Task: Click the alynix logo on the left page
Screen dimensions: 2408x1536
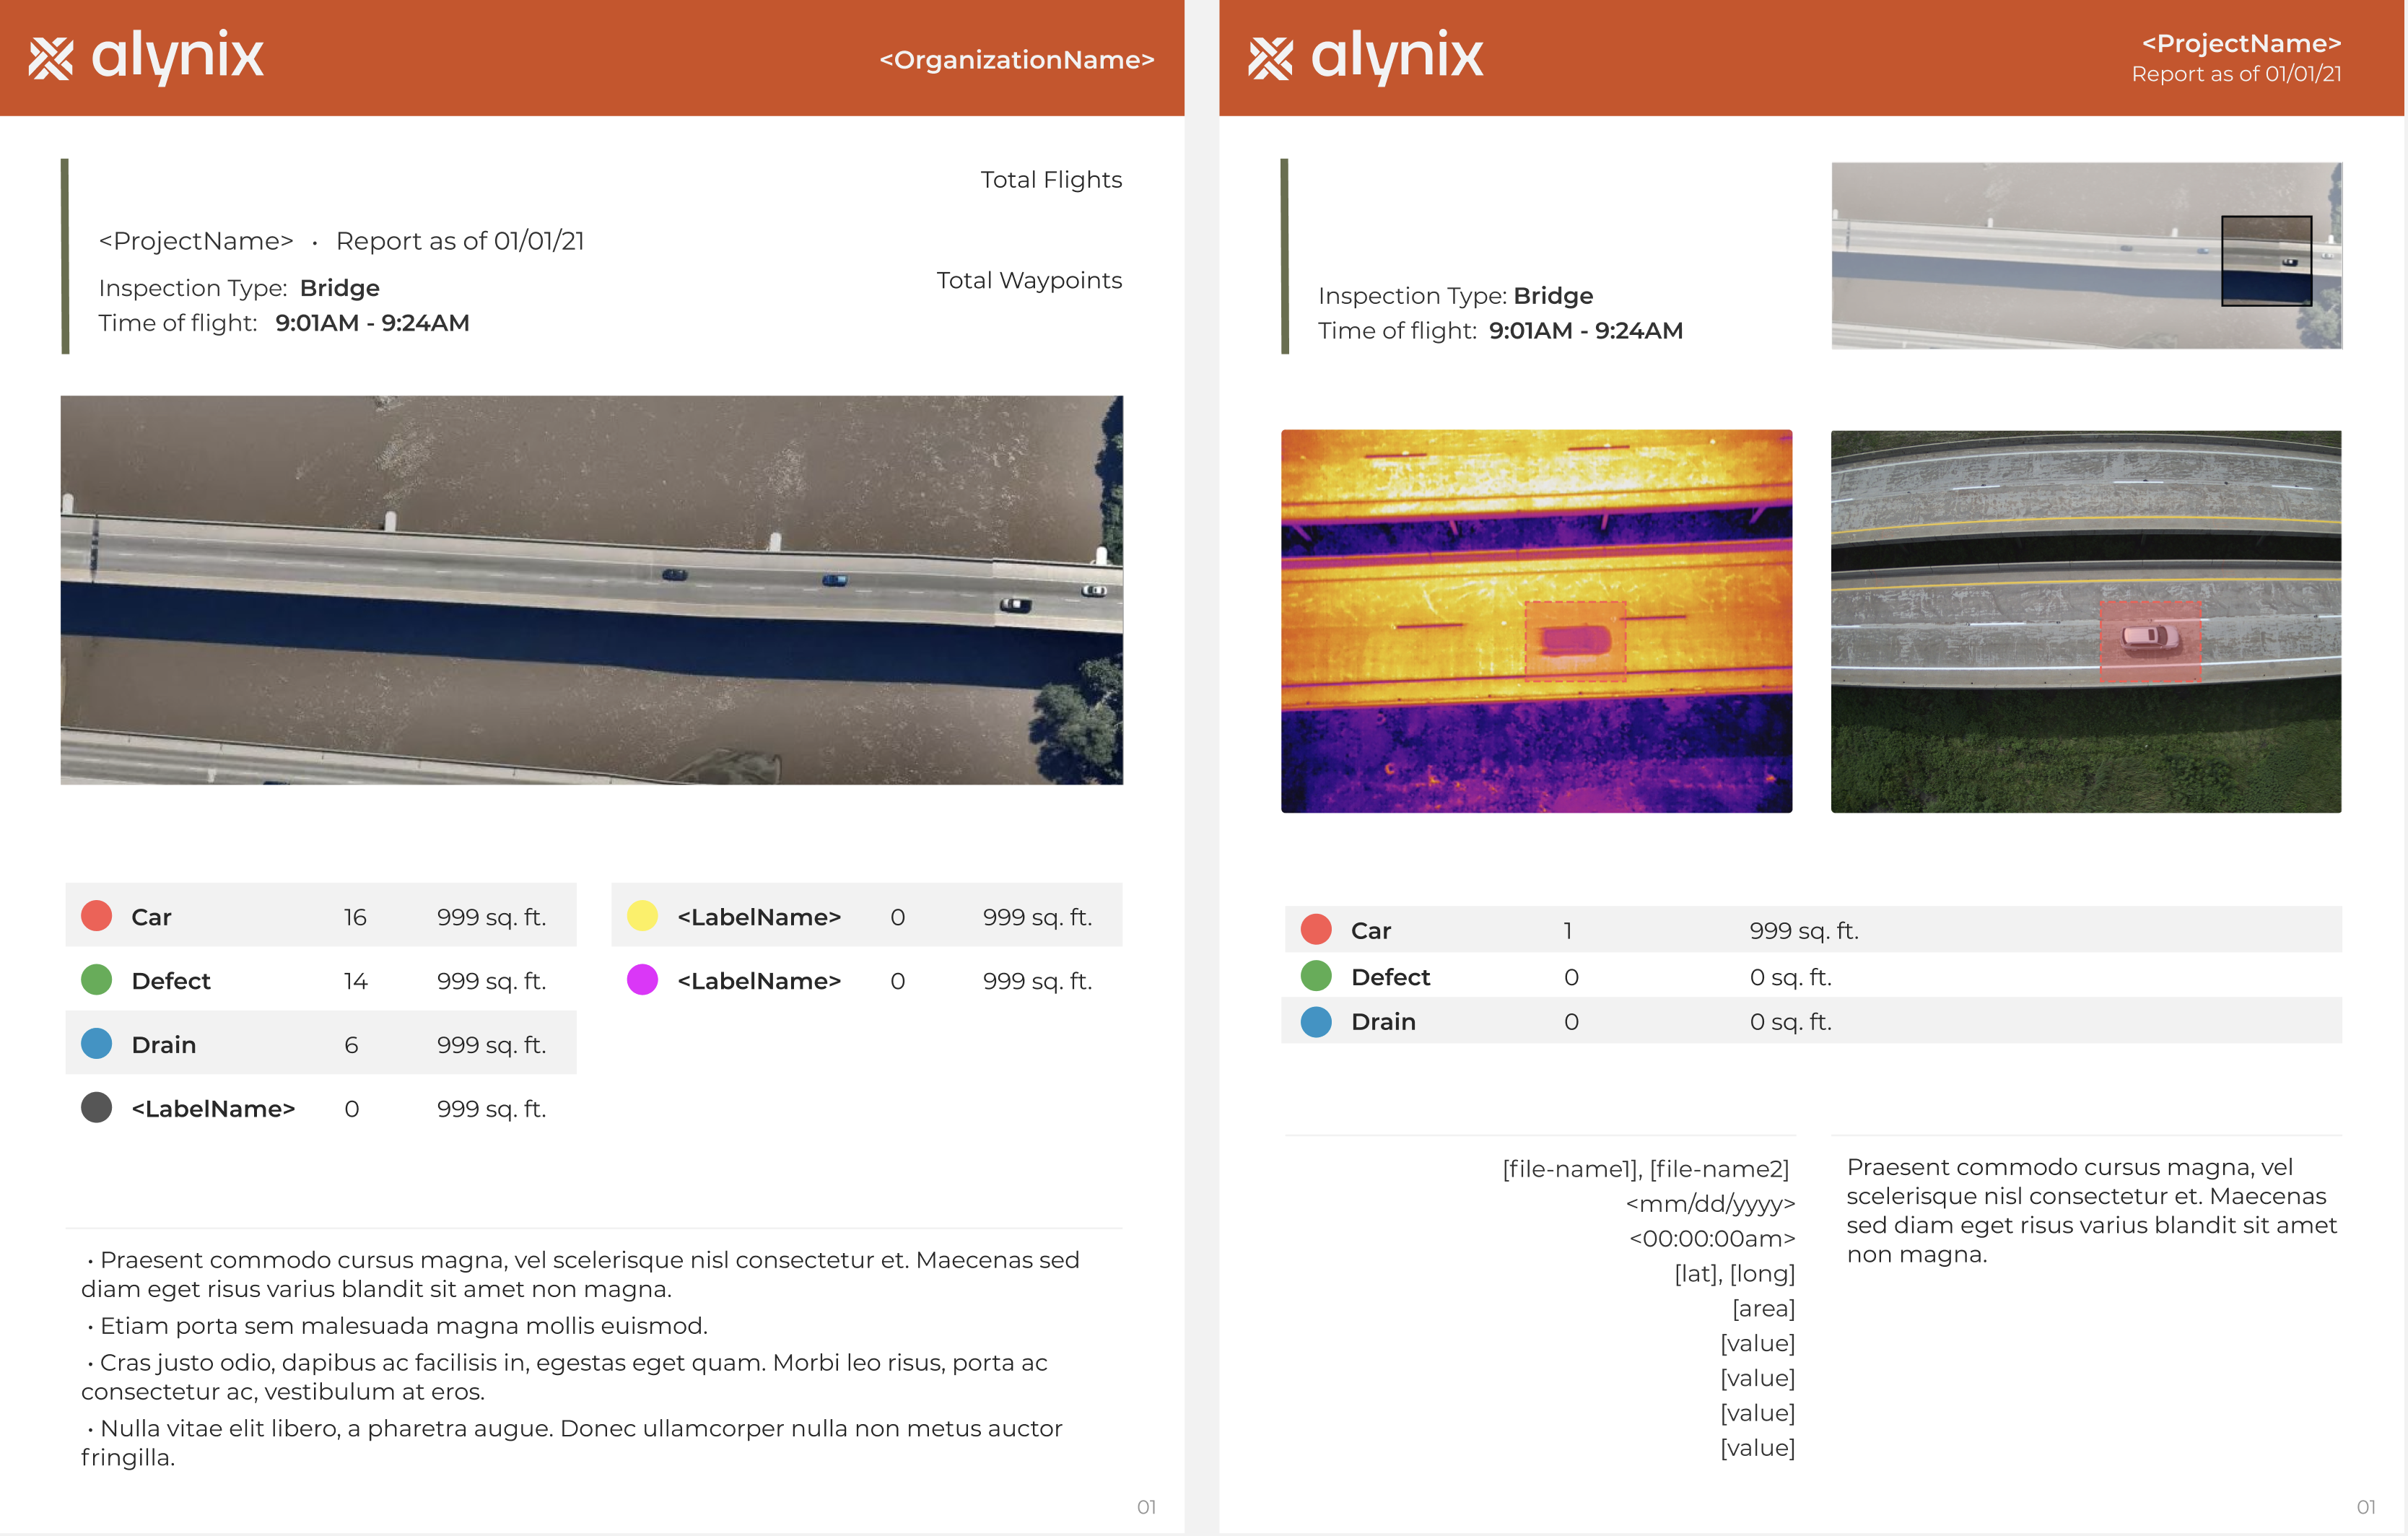Action: [x=146, y=56]
